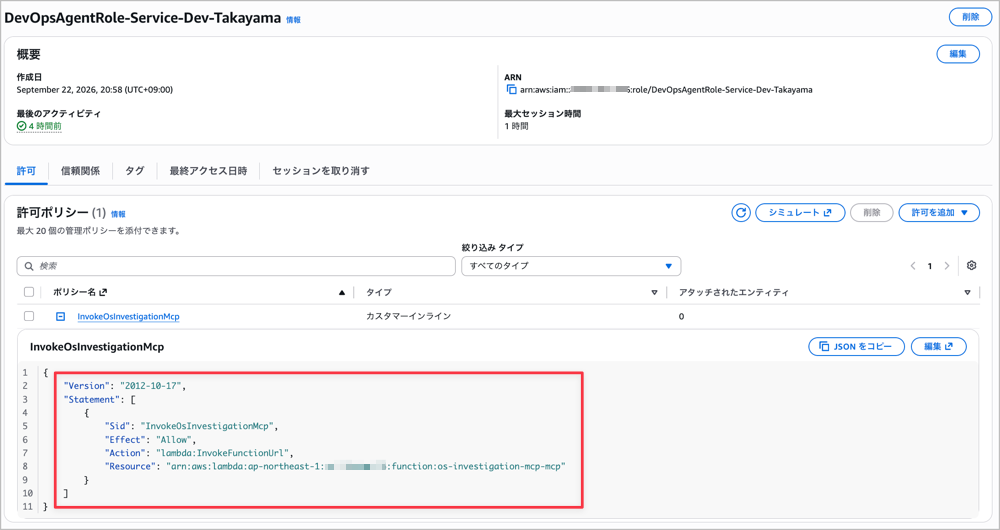
Task: Open the permissions table settings gear
Action: 971,265
